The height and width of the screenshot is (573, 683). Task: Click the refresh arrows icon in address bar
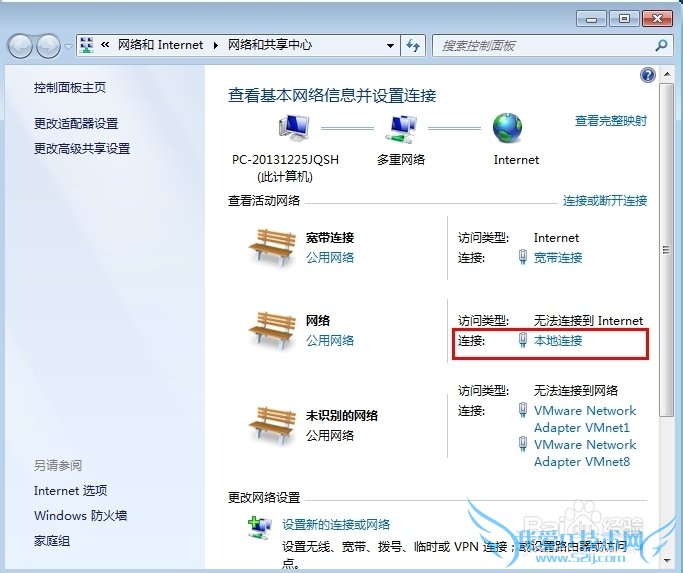pyautogui.click(x=413, y=45)
